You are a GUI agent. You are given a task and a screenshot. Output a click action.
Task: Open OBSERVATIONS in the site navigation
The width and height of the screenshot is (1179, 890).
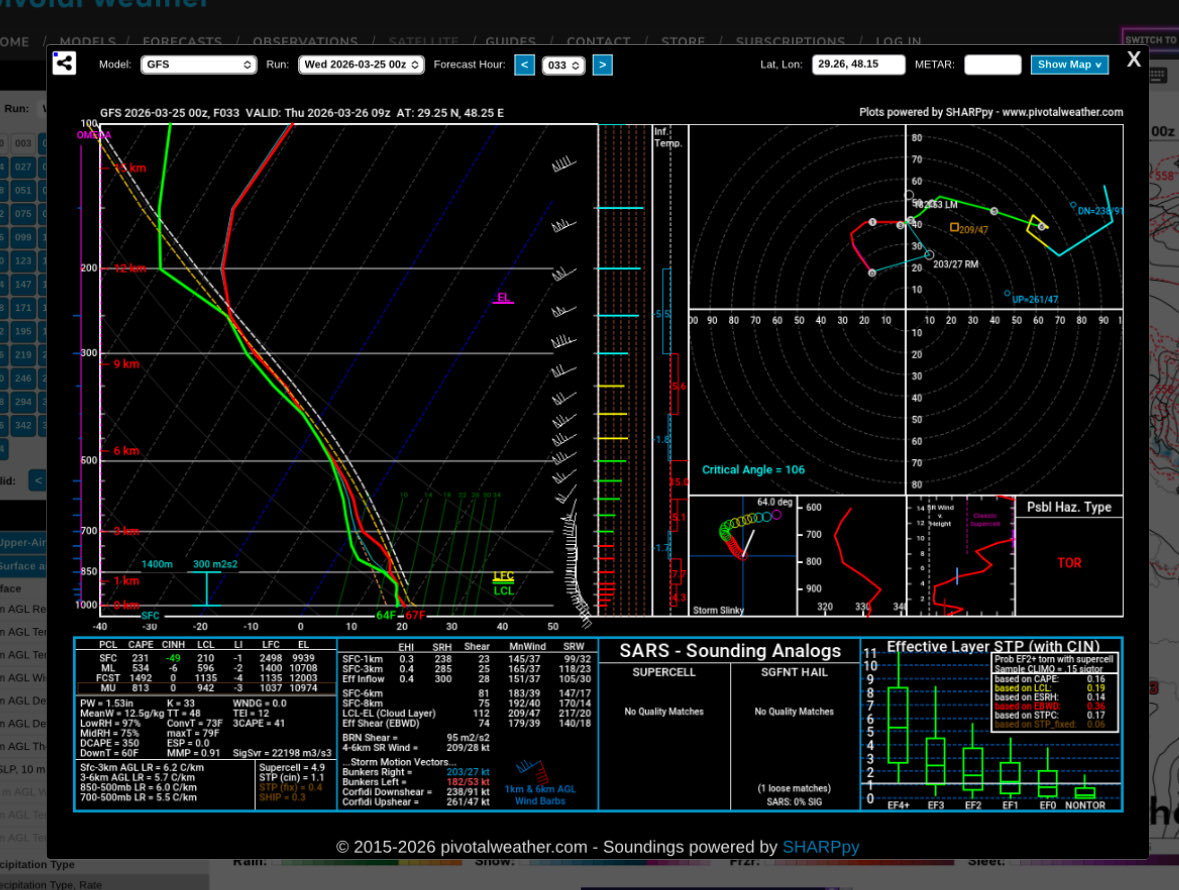tap(305, 41)
